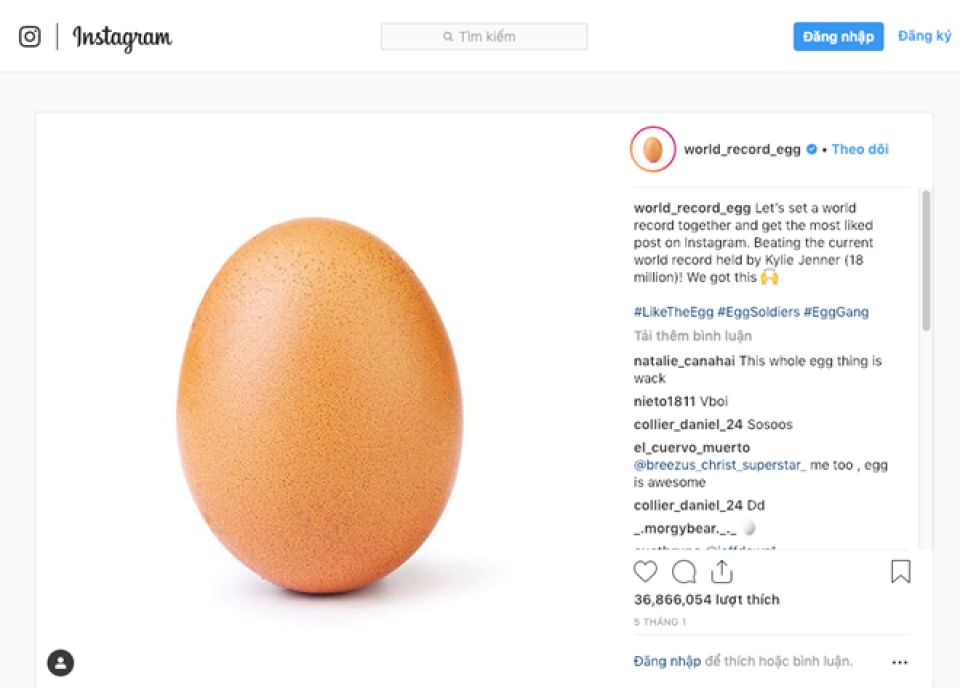Open comments via the speech bubble icon
Screen dimensions: 960x688
click(684, 571)
